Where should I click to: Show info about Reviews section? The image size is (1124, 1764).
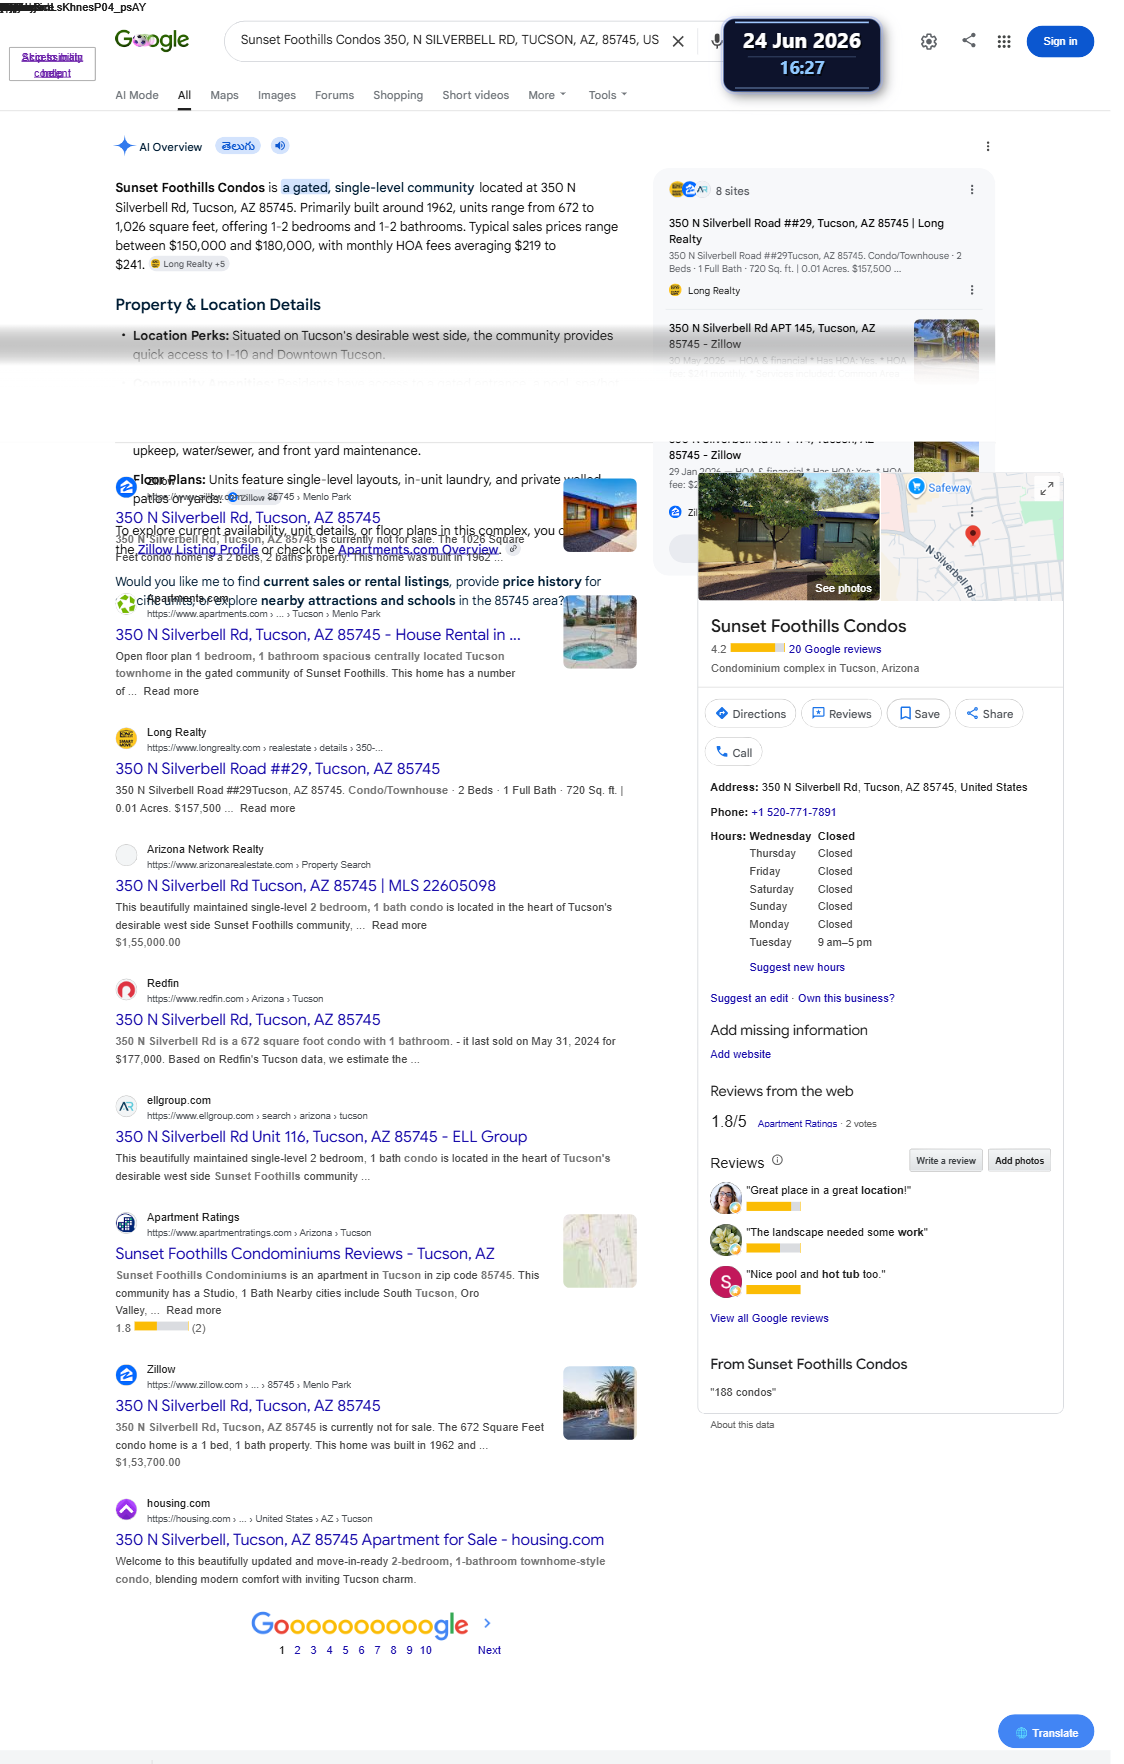point(777,1161)
